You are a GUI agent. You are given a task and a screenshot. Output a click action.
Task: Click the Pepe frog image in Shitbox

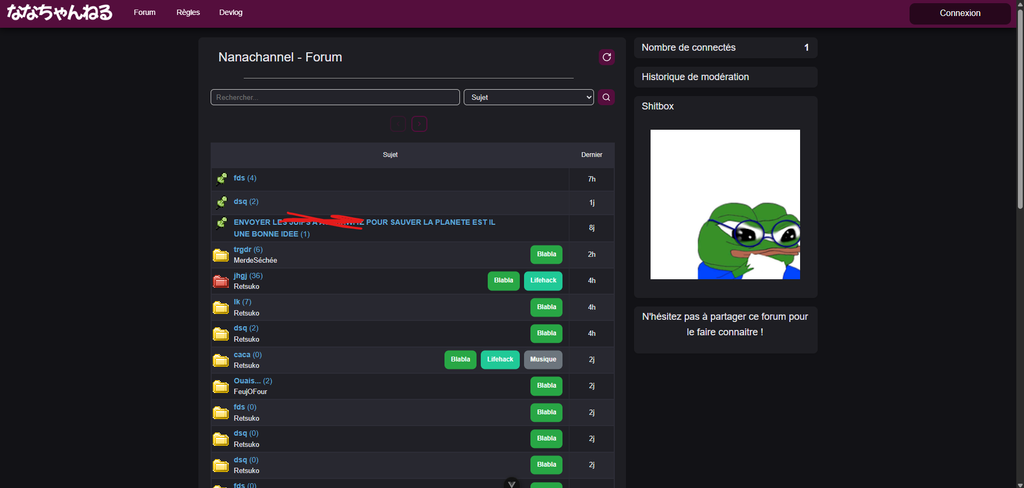[x=725, y=205]
